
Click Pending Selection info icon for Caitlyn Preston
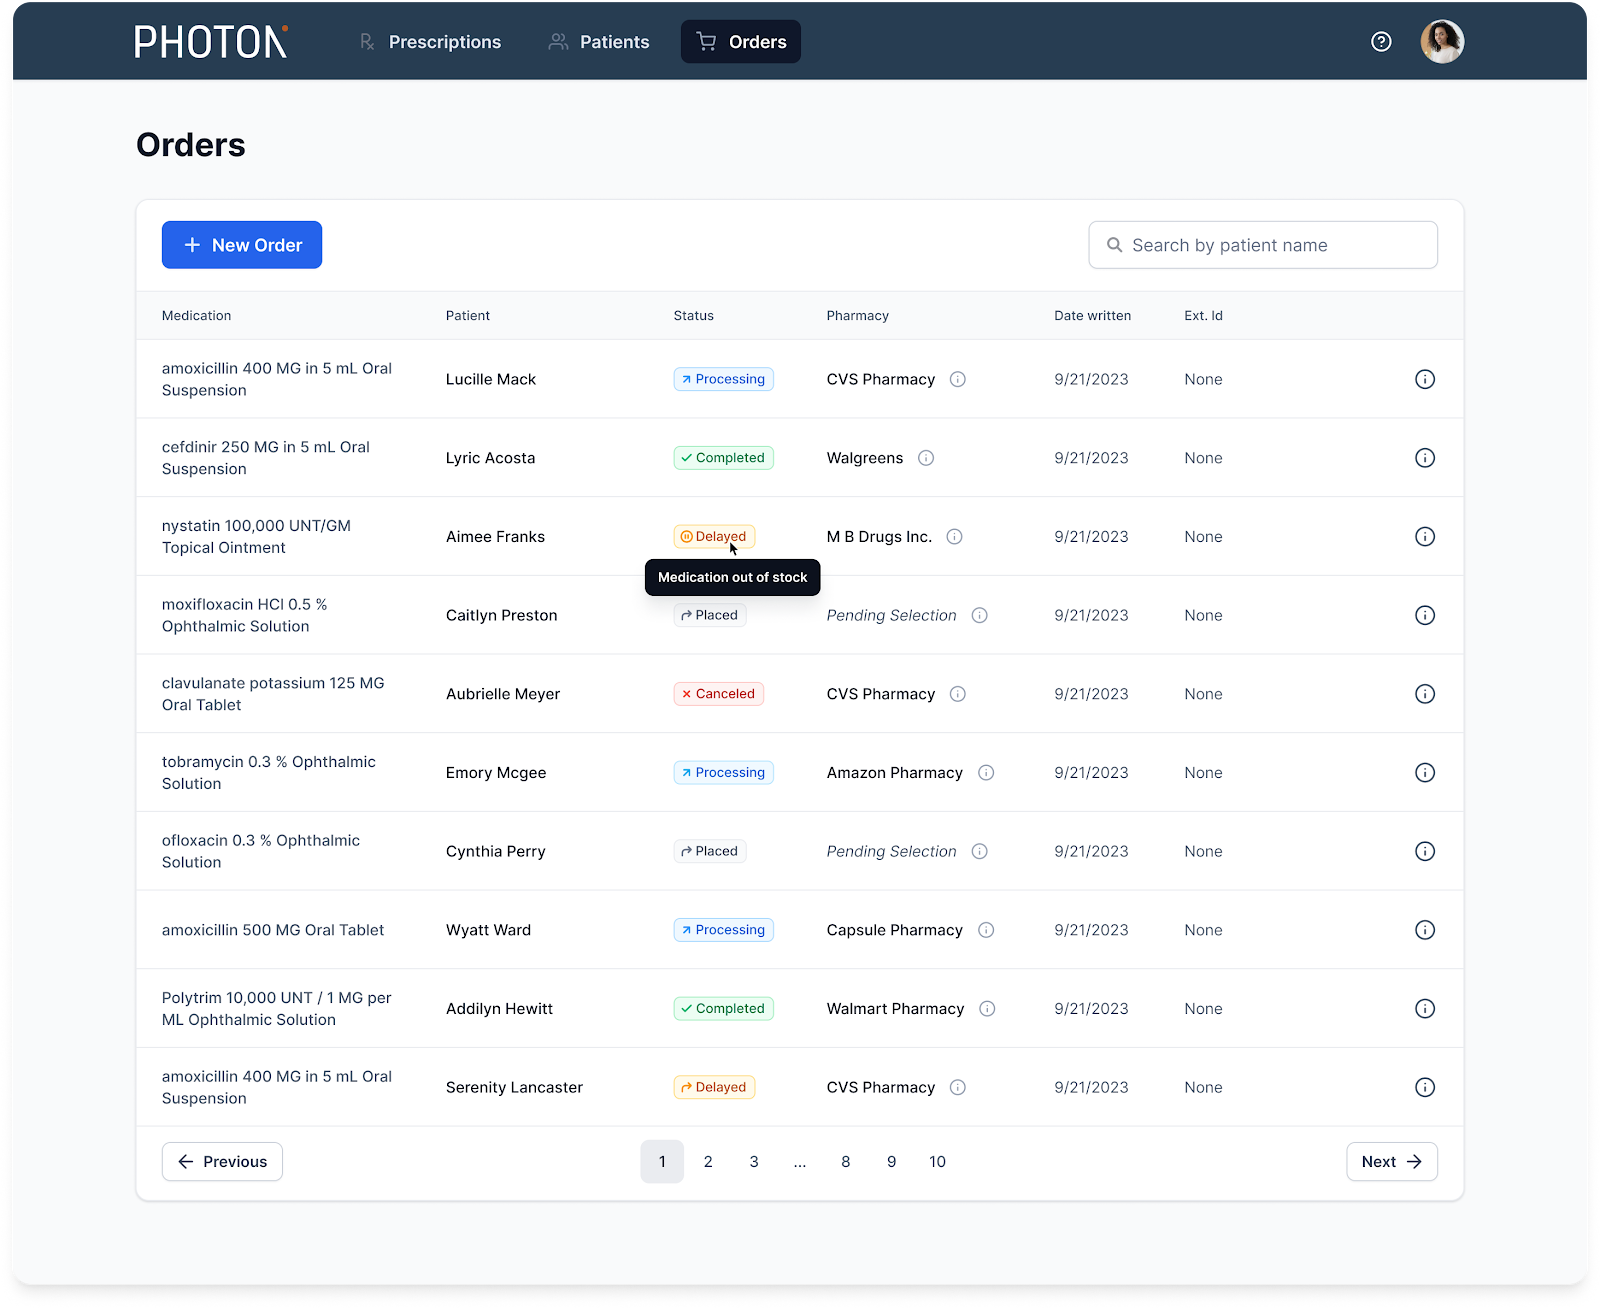click(980, 615)
